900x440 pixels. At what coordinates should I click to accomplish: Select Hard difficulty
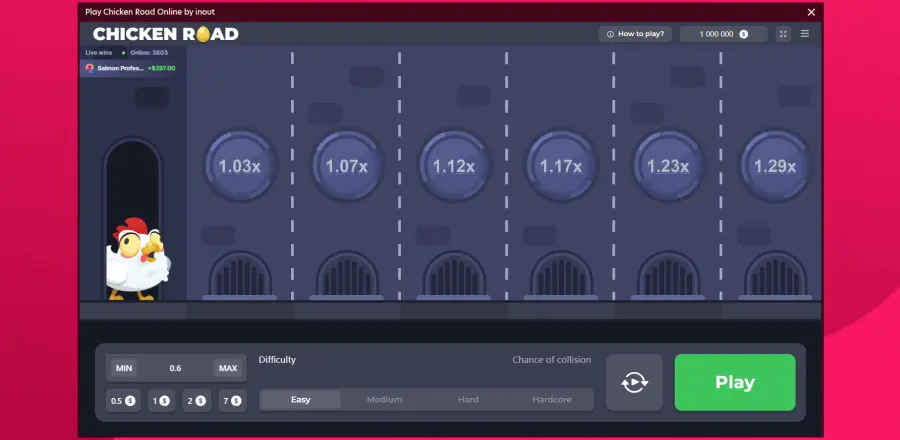coord(468,399)
